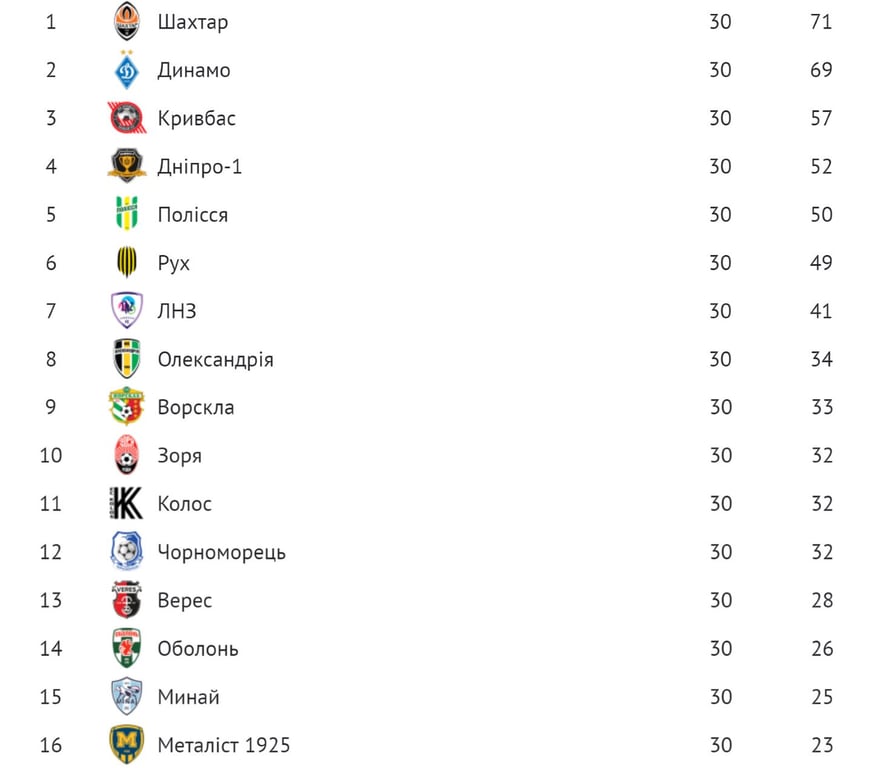This screenshot has height=768, width=886.
Task: Click the Полісся team crest
Action: [127, 215]
